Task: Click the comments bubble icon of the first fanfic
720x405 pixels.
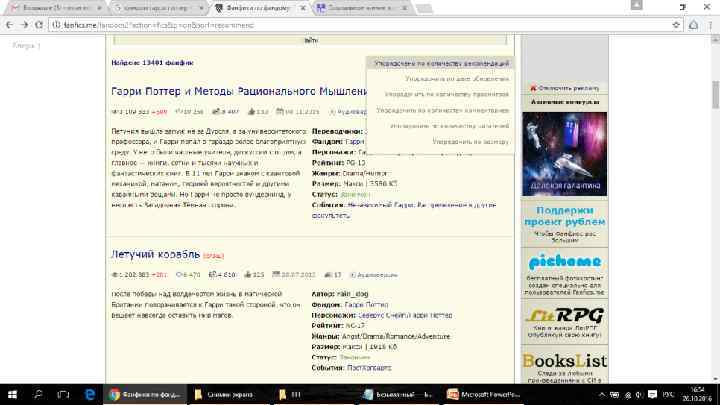Action: tap(179, 112)
